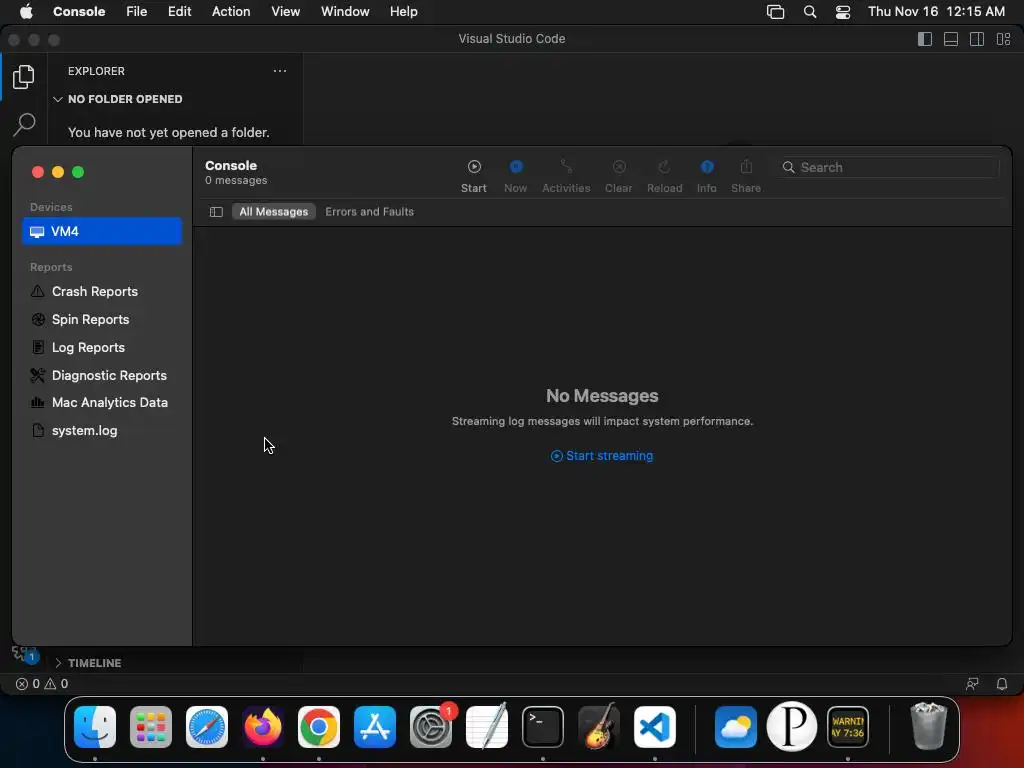Click the Share toolbar icon
The height and width of the screenshot is (768, 1024).
coord(746,167)
